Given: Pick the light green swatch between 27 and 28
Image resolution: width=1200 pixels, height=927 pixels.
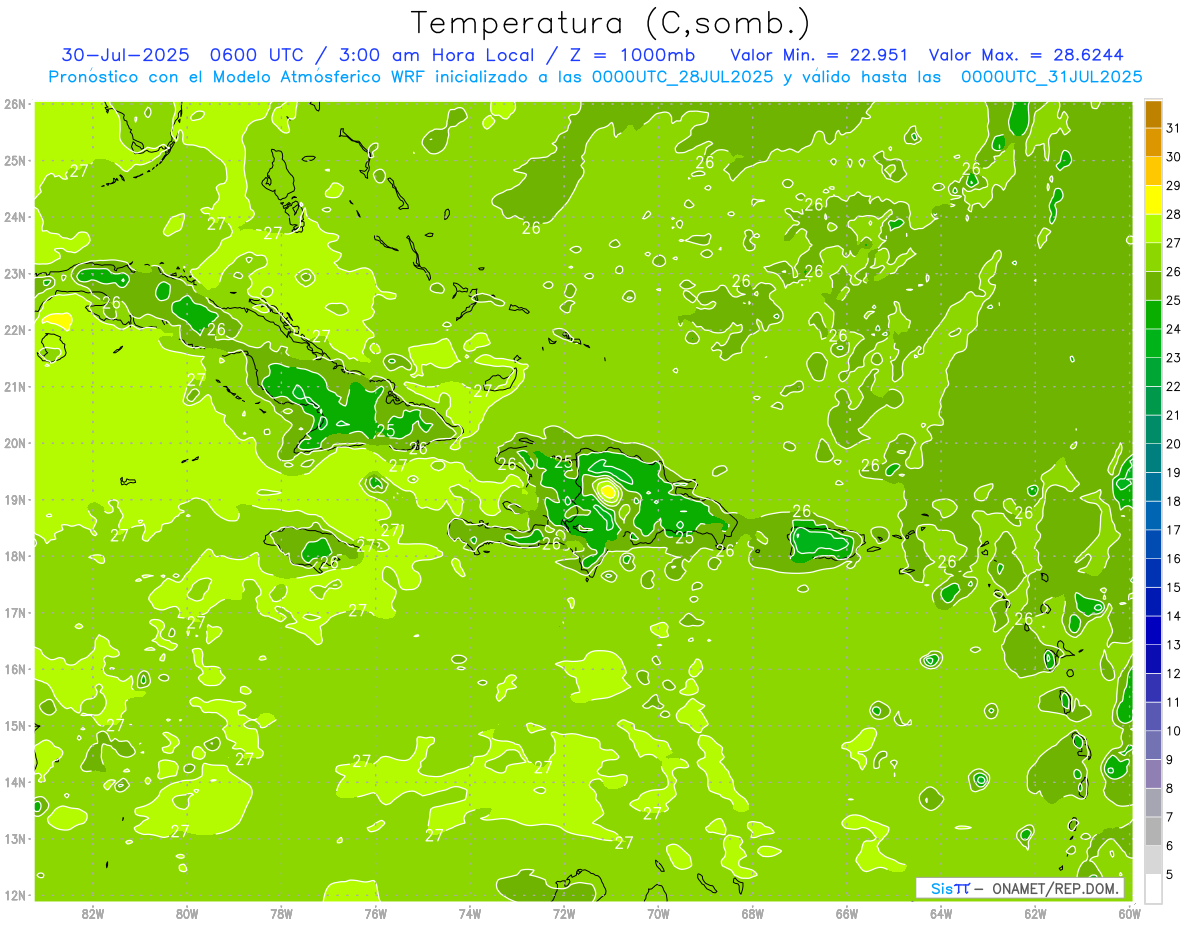Looking at the screenshot, I should pyautogui.click(x=1153, y=229).
